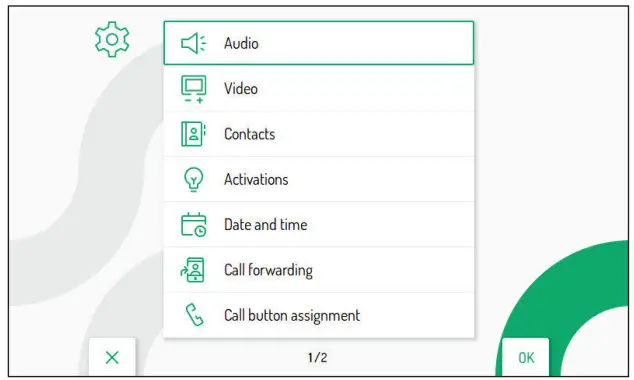
Task: Click the calendar clock icon for Date and time
Action: 194,225
